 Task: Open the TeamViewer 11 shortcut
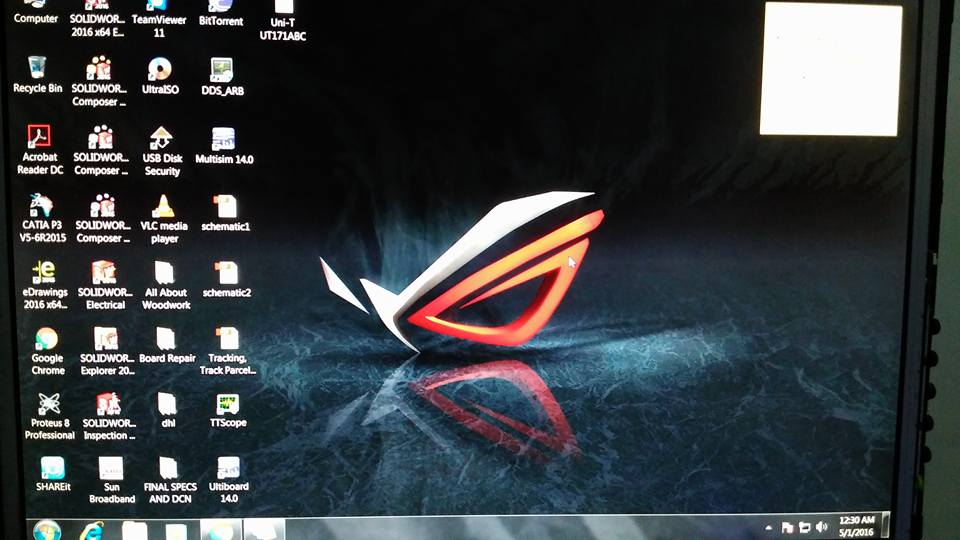[x=159, y=18]
